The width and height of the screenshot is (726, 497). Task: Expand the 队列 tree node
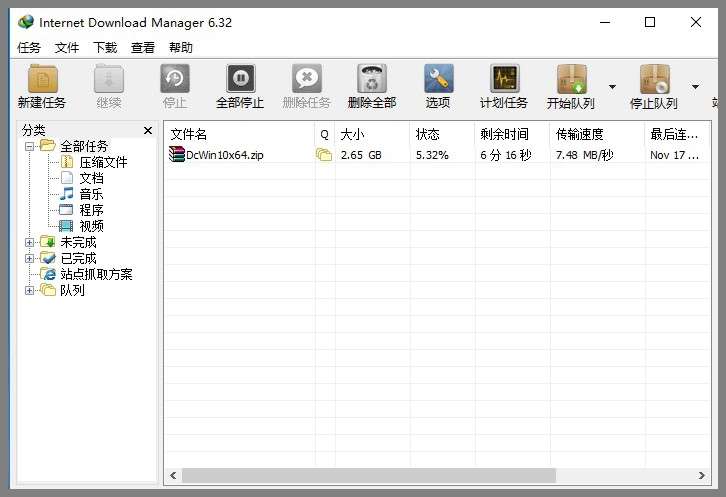[x=30, y=290]
